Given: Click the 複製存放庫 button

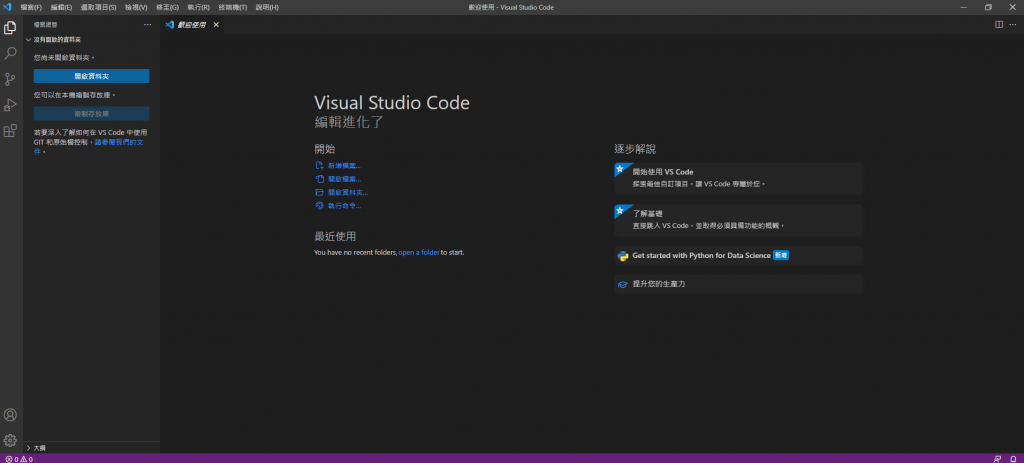Looking at the screenshot, I should tap(91, 114).
